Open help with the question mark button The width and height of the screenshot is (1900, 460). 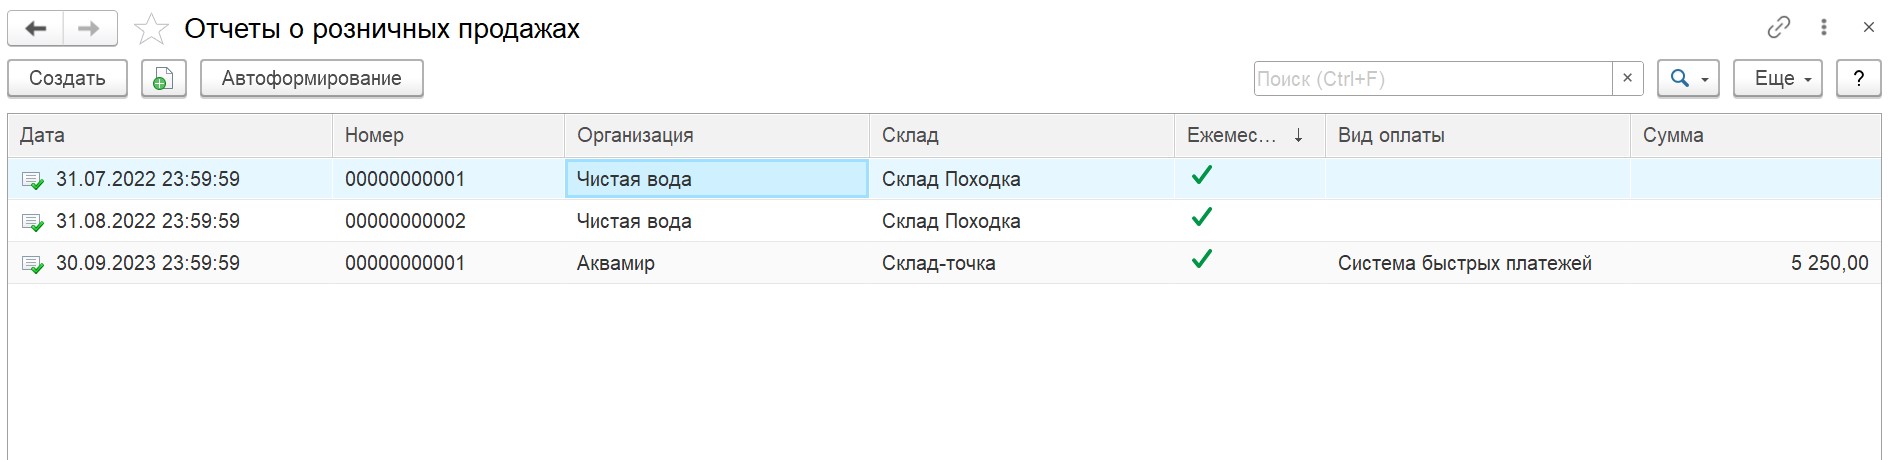pyautogui.click(x=1858, y=78)
